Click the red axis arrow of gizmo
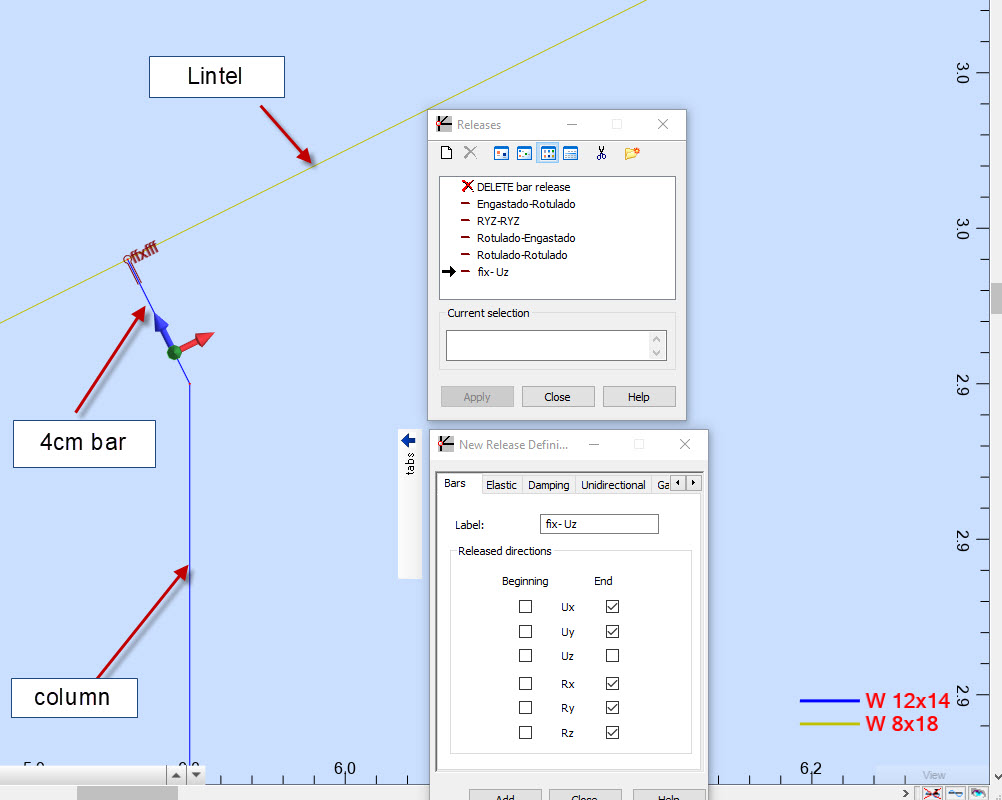This screenshot has height=800, width=1002. (x=203, y=339)
